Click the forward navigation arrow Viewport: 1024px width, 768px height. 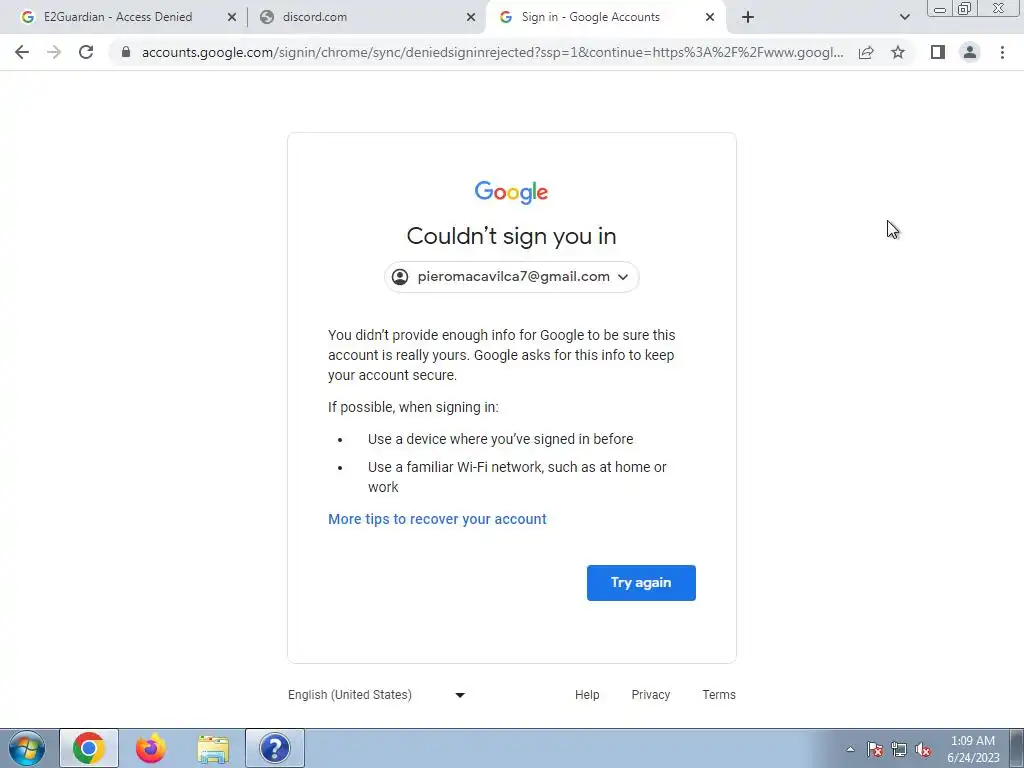tap(54, 52)
